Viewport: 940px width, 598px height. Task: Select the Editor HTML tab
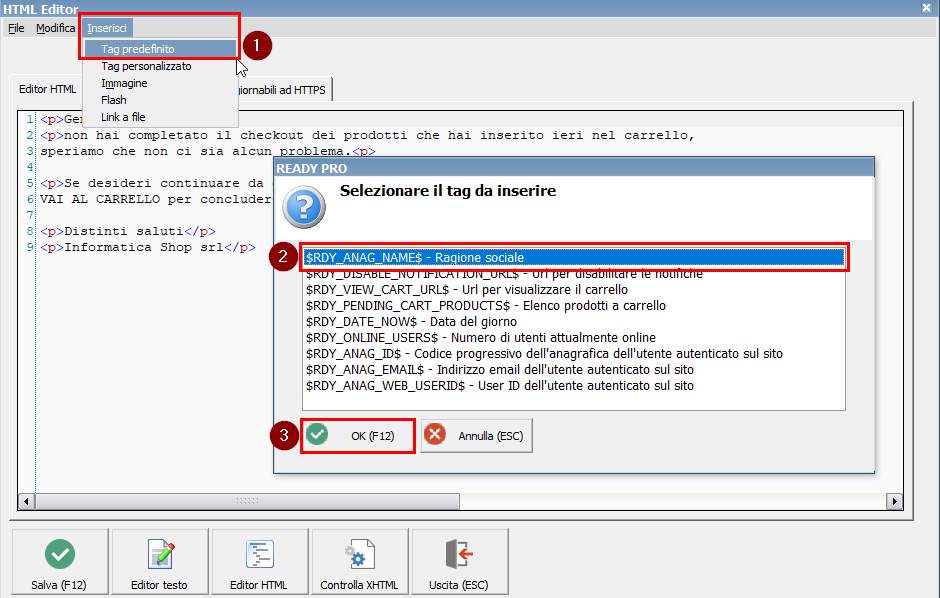pyautogui.click(x=48, y=89)
